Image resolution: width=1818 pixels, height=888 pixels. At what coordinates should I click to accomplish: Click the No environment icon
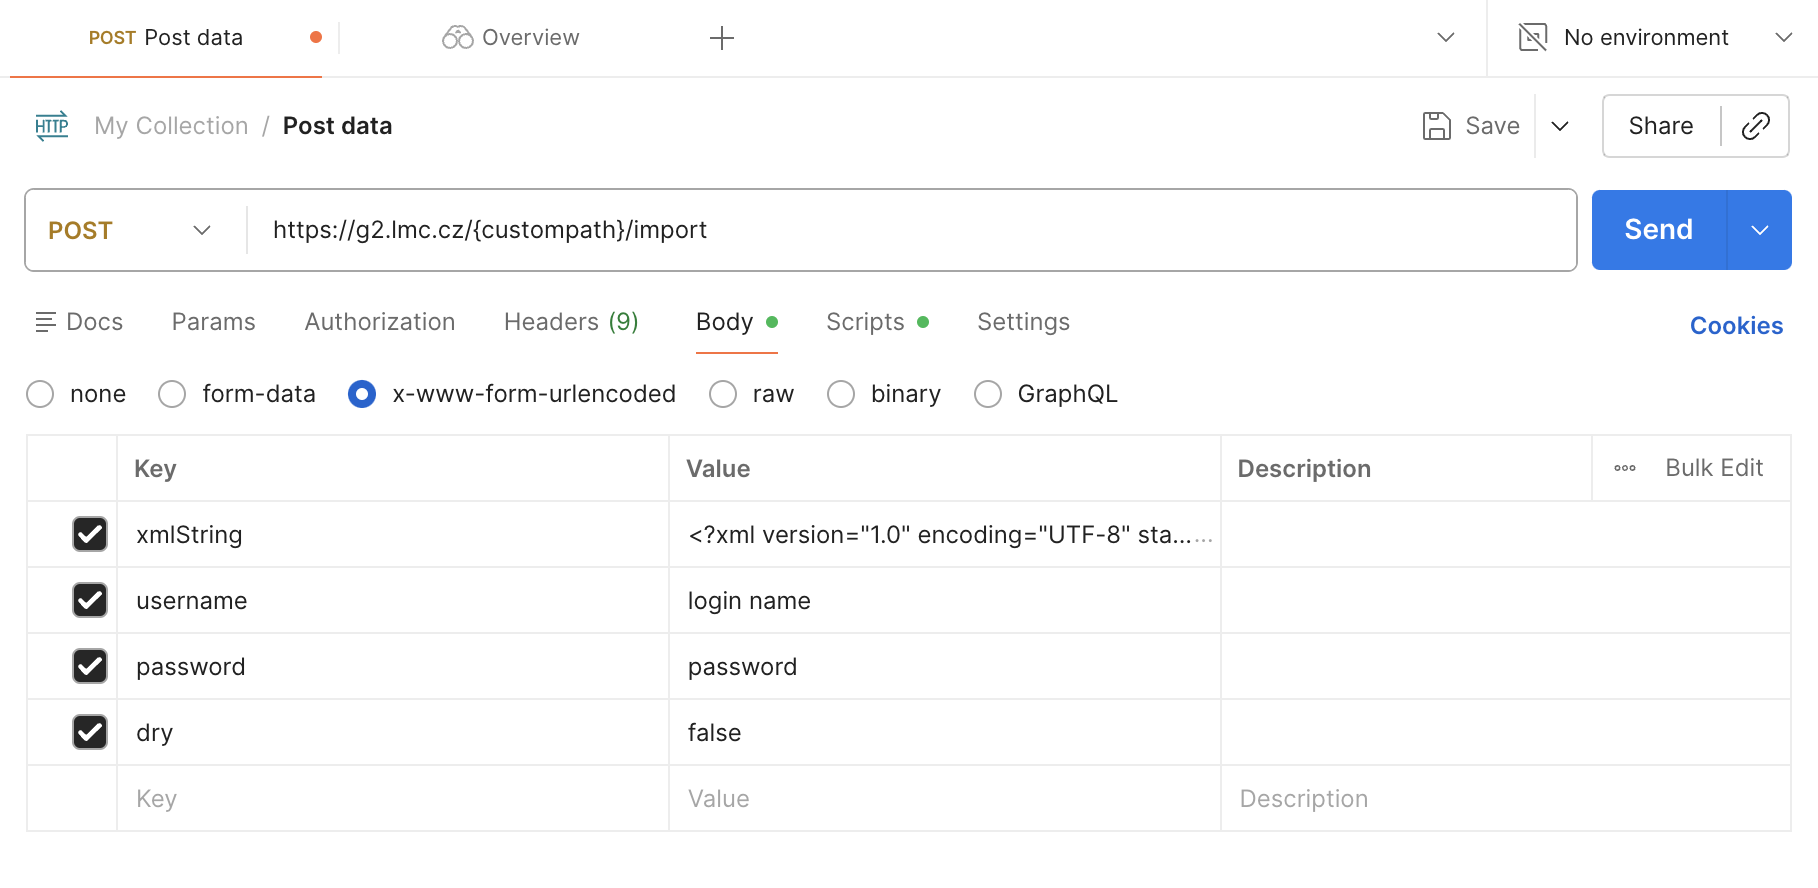(x=1532, y=38)
